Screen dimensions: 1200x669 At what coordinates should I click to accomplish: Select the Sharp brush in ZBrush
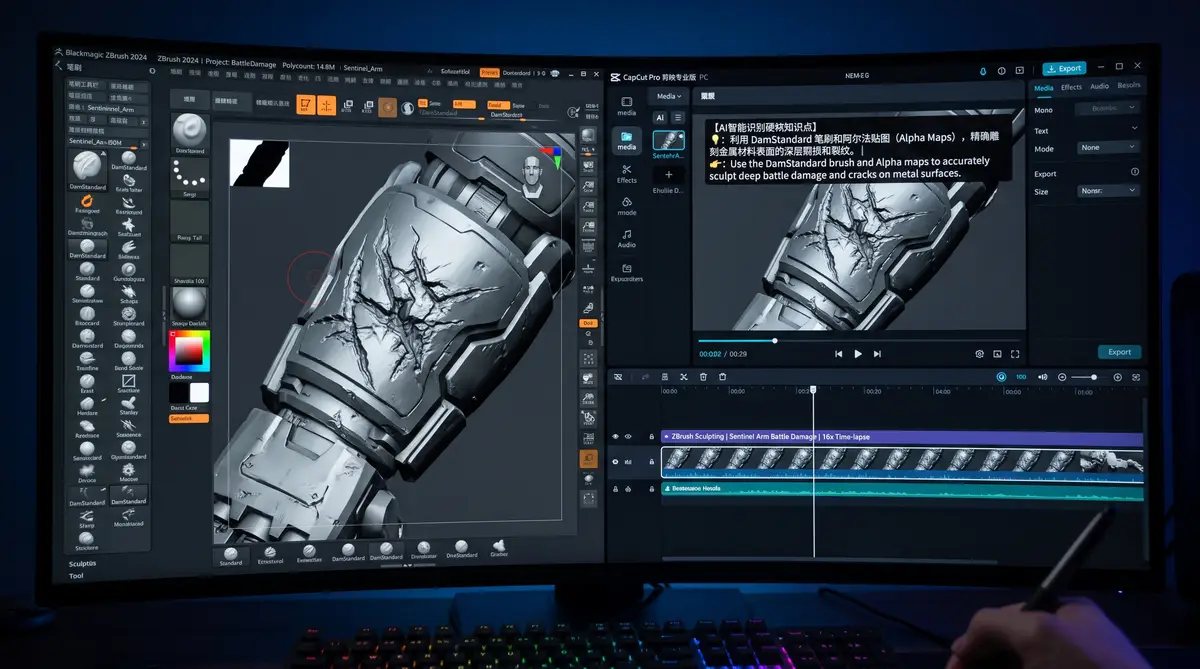pyautogui.click(x=87, y=517)
